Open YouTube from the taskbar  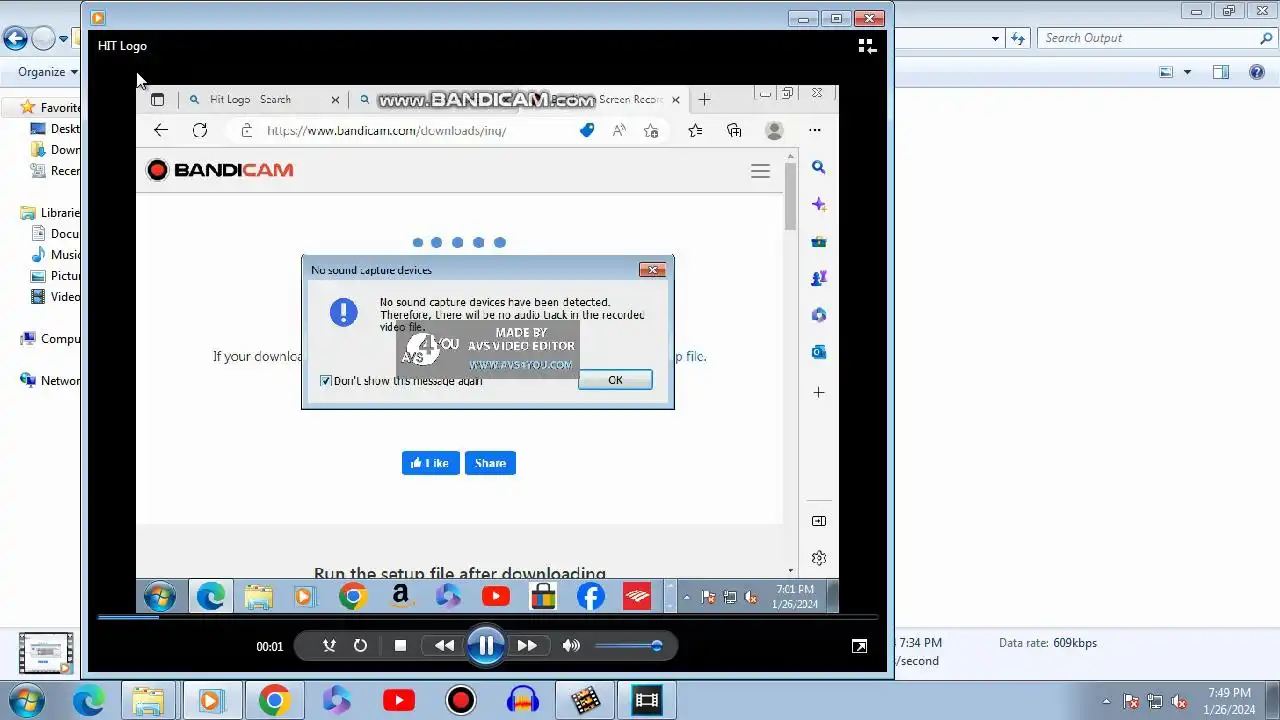tap(399, 700)
